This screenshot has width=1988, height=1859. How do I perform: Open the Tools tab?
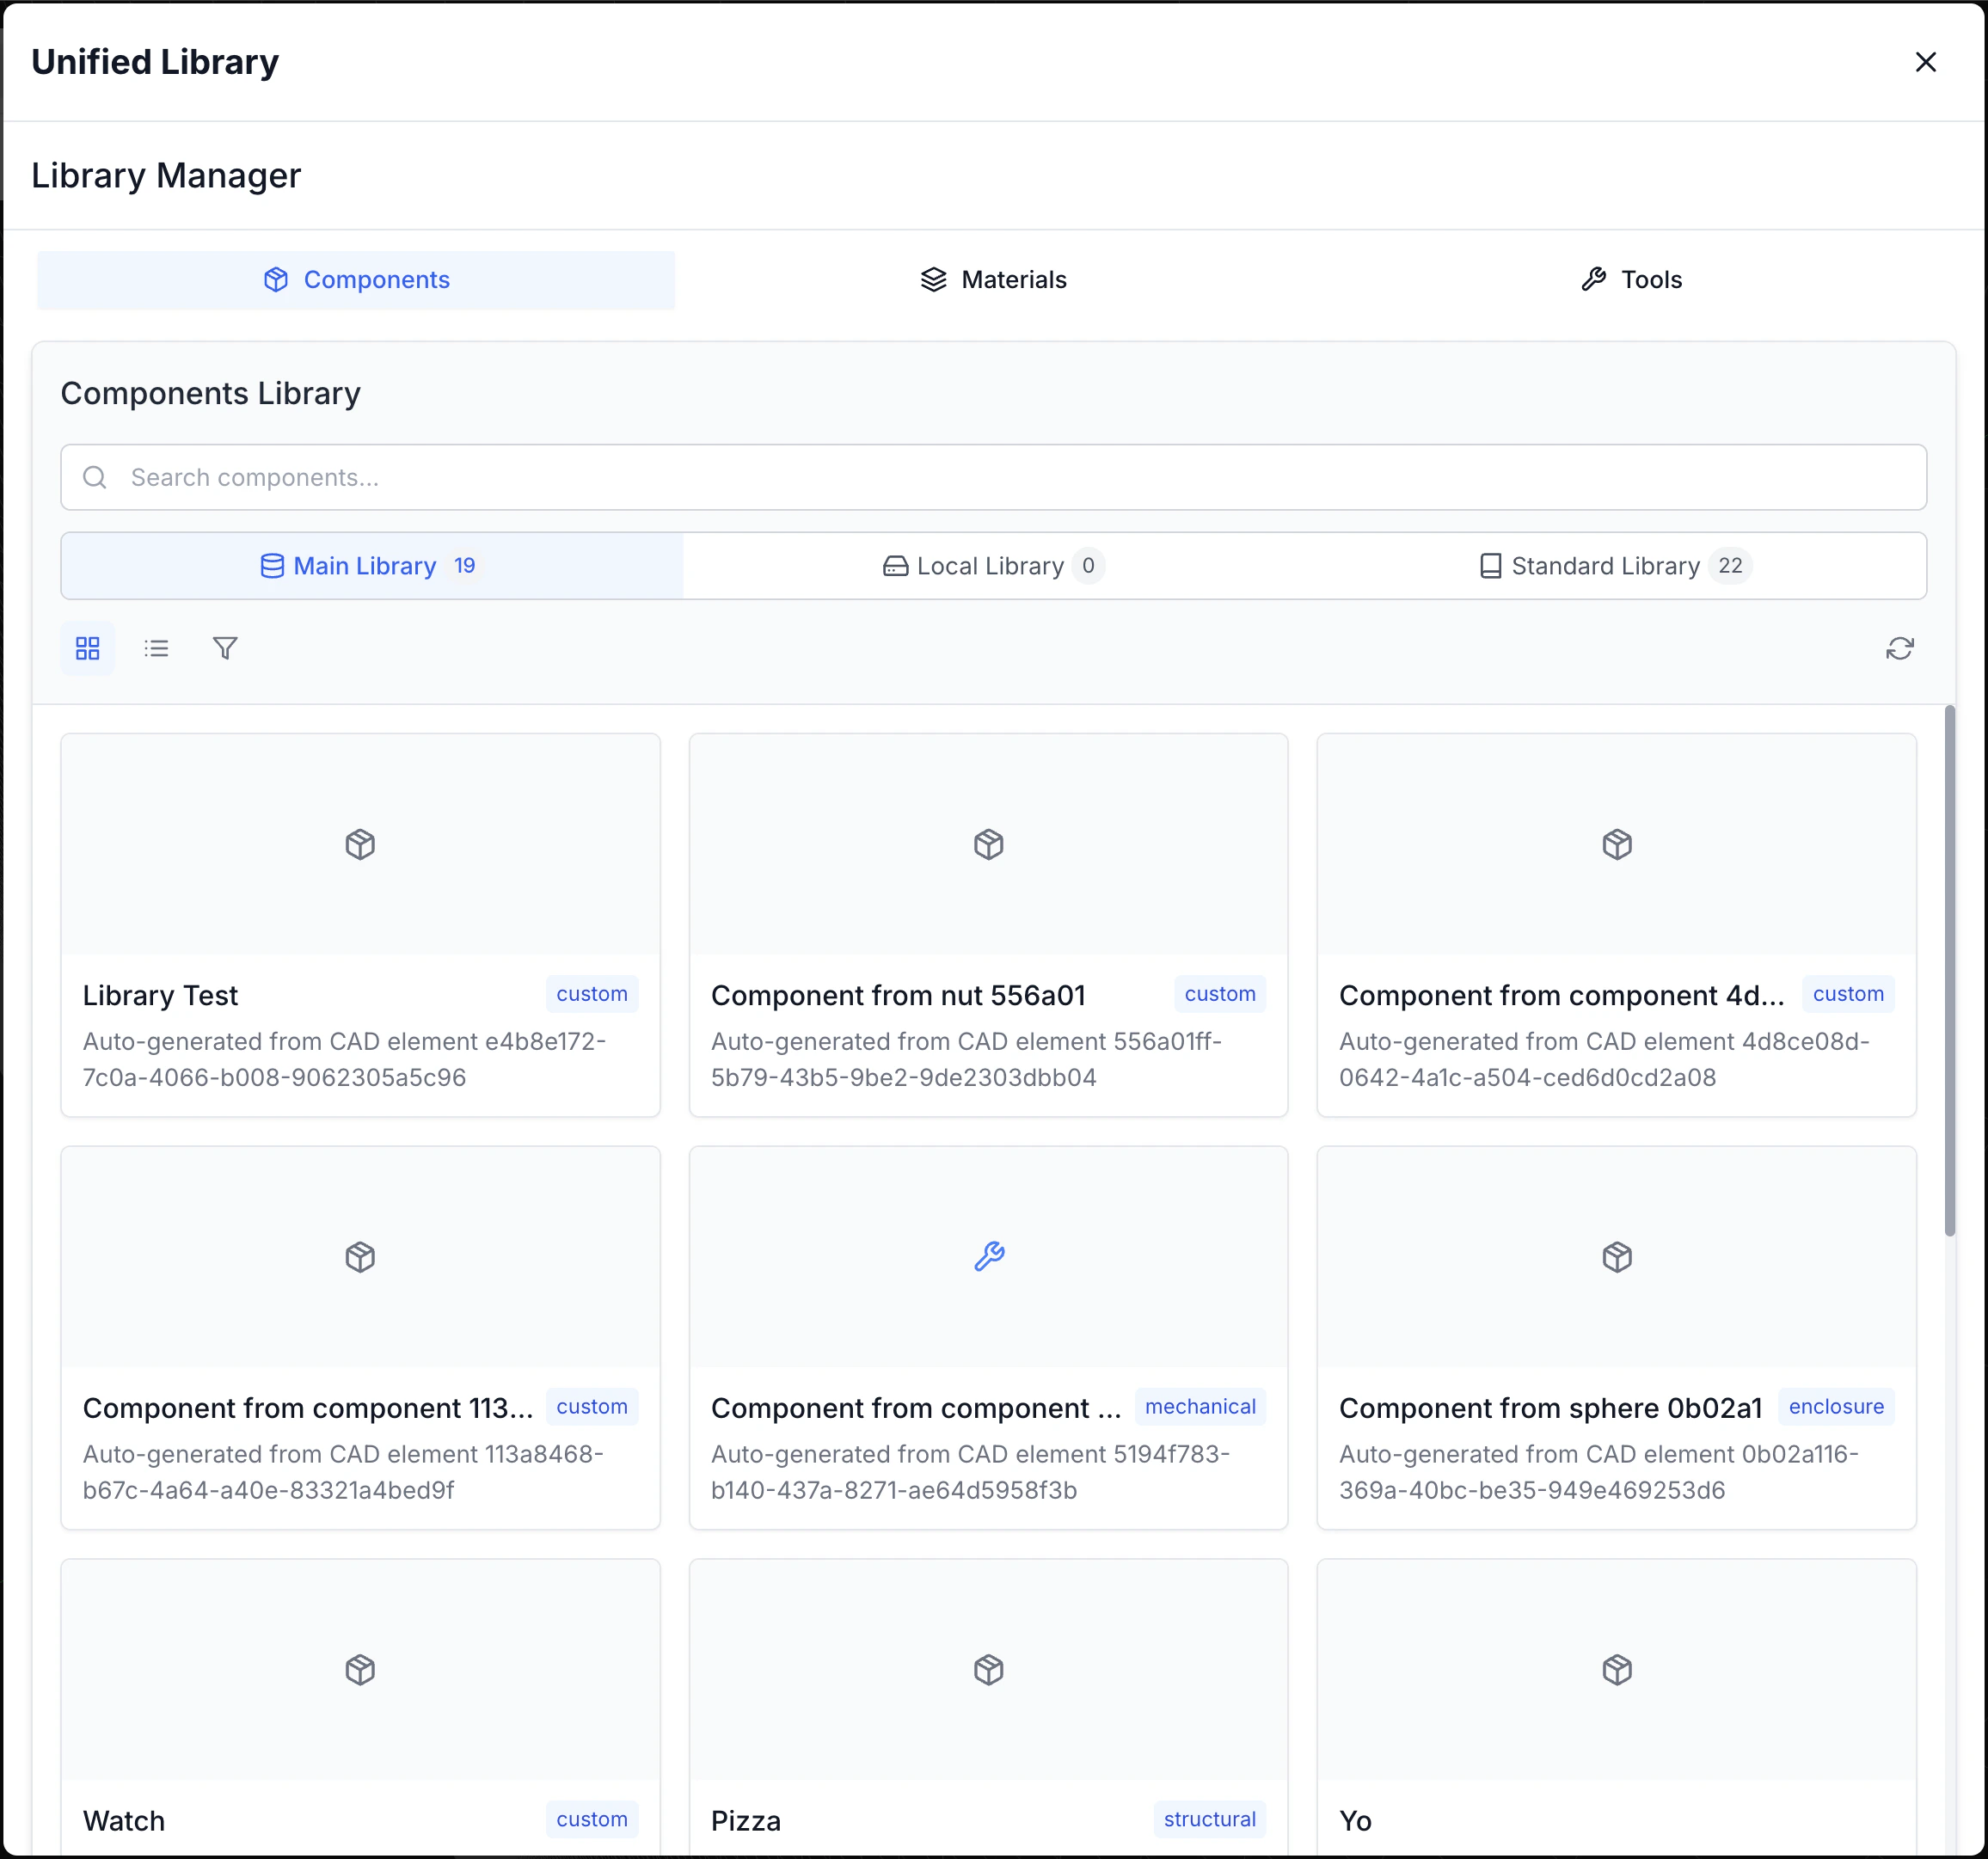(x=1631, y=280)
